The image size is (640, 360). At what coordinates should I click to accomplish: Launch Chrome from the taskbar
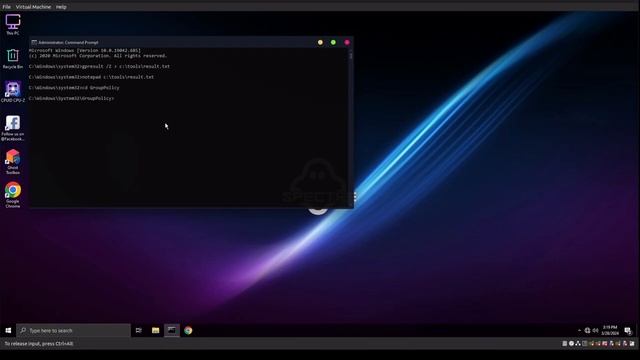click(x=188, y=330)
